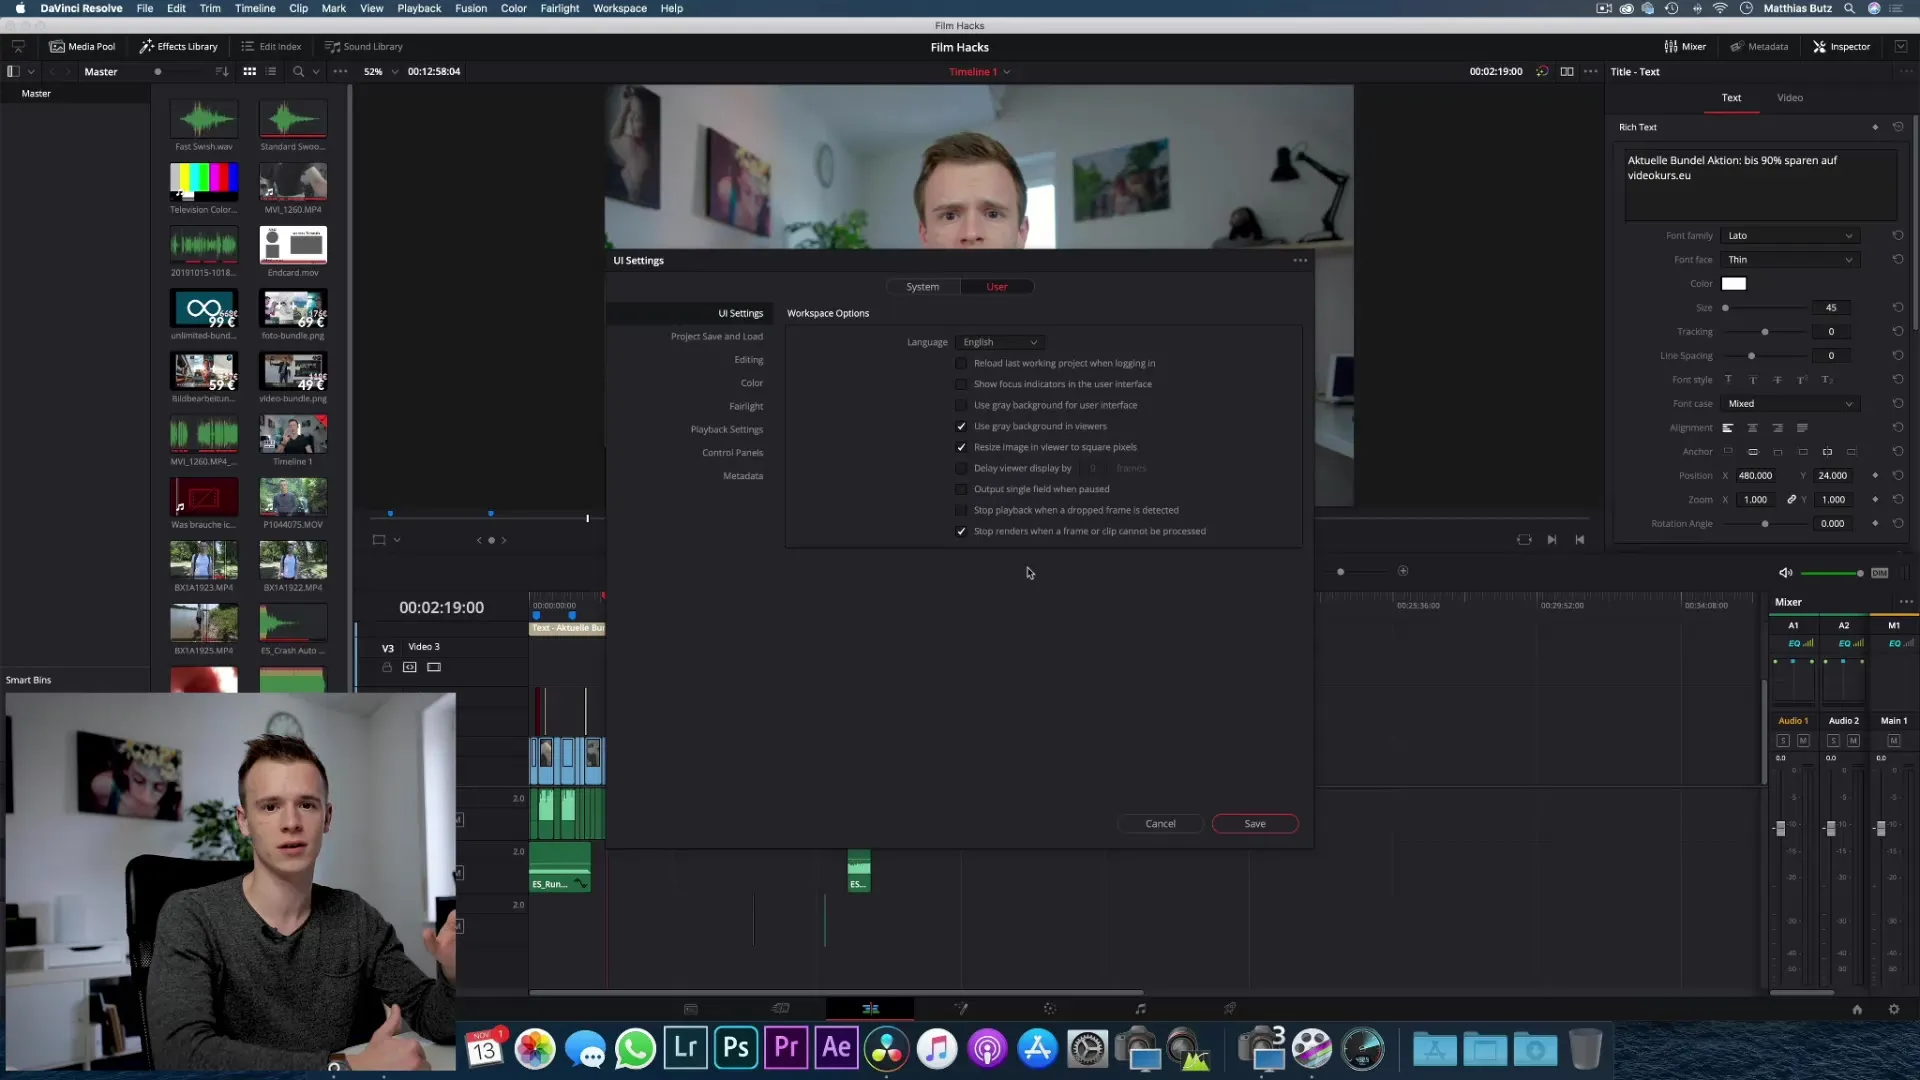
Task: Open the Metadata panel
Action: point(1759,46)
